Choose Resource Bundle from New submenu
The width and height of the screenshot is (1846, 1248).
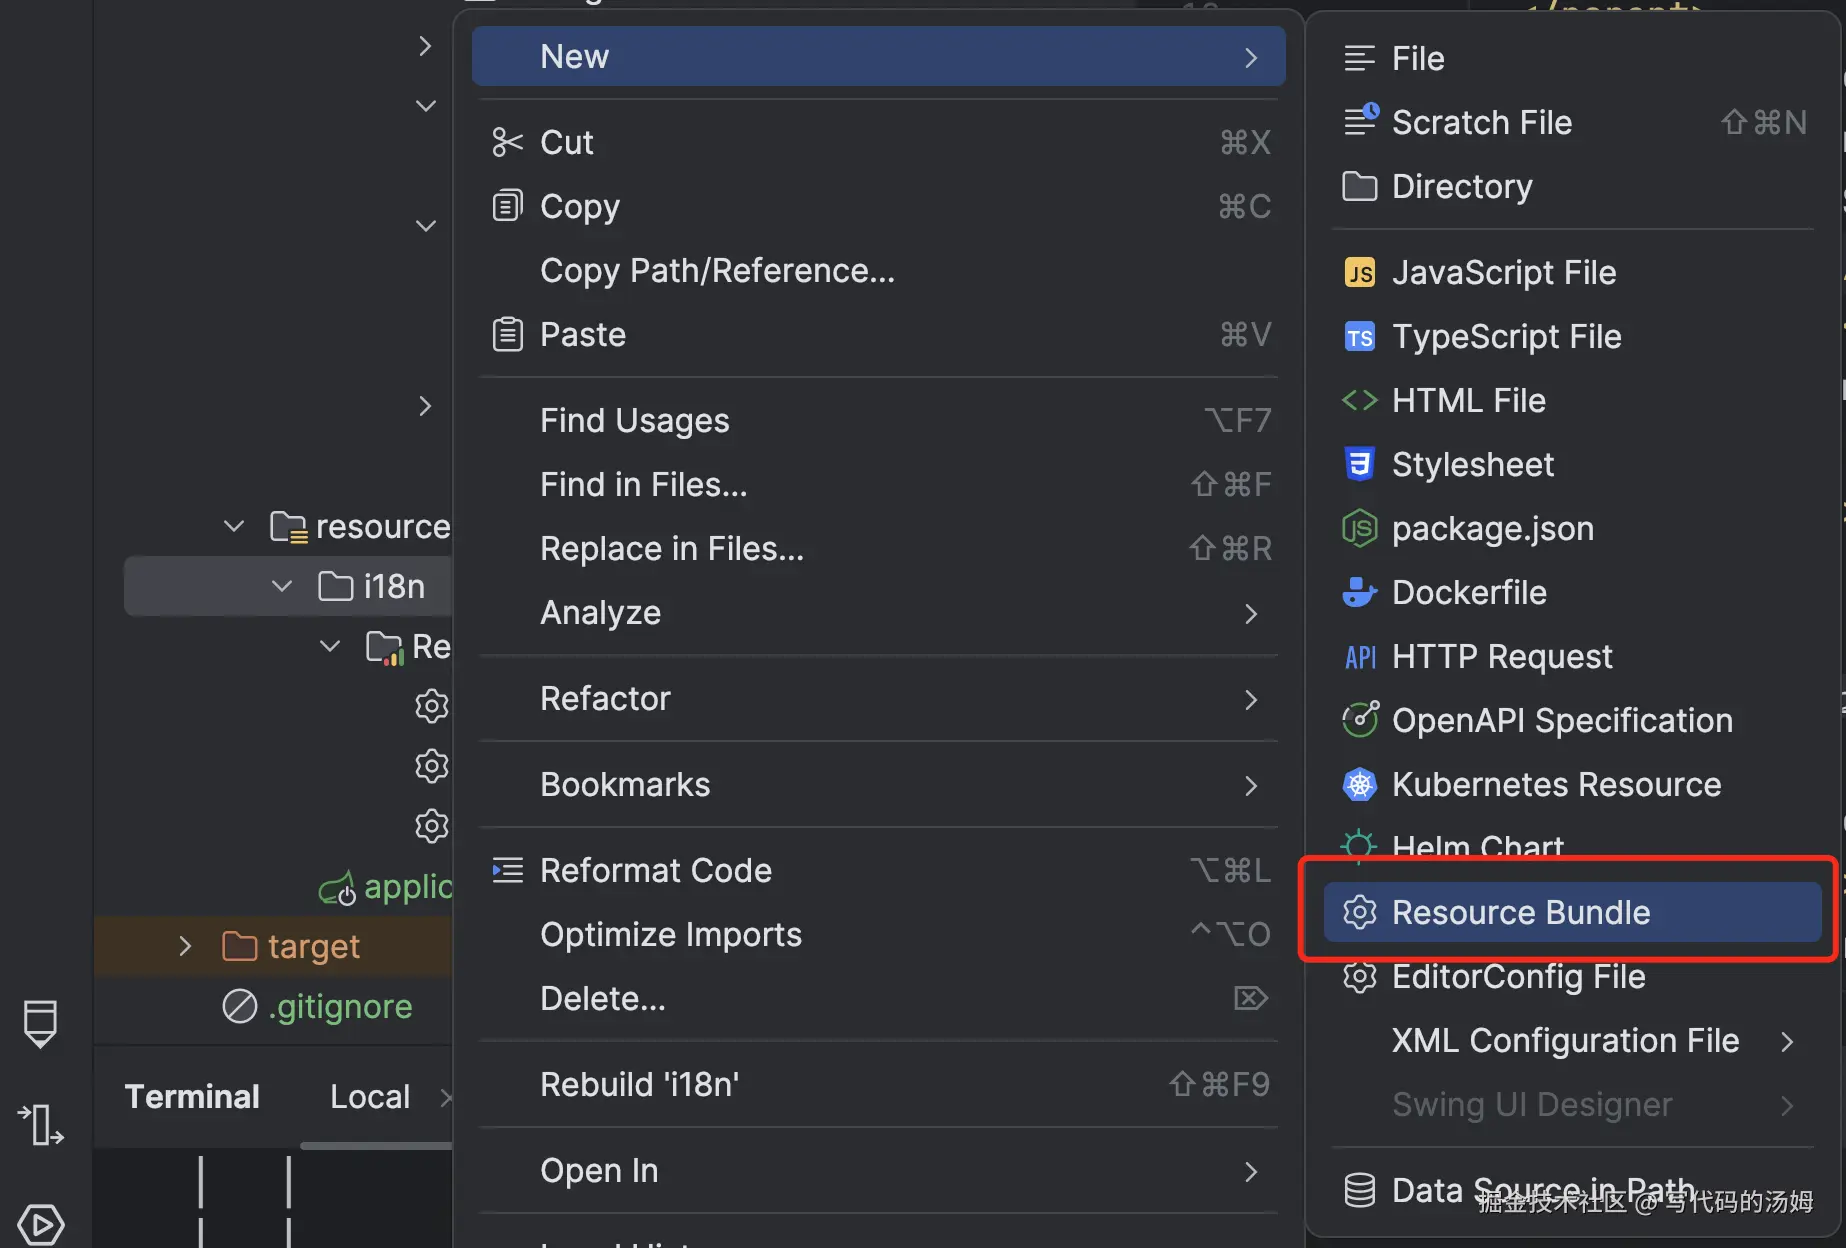click(1520, 912)
